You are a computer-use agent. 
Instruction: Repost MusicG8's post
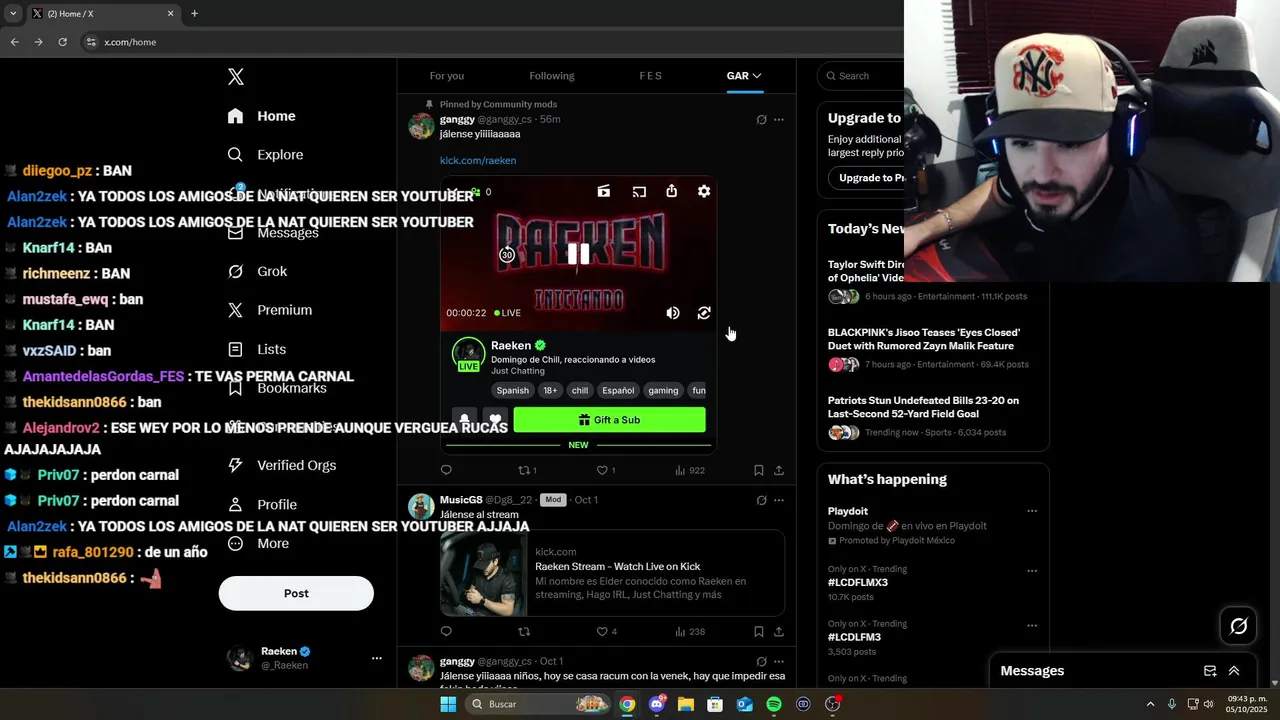(523, 632)
